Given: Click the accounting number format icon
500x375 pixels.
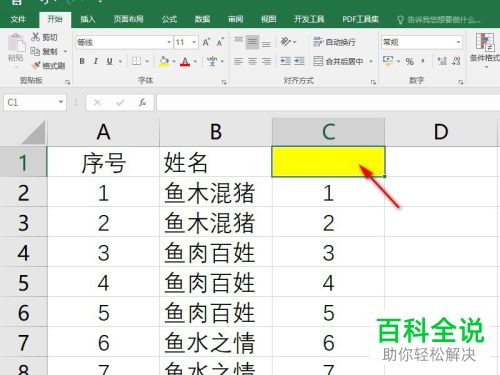Looking at the screenshot, I should [388, 61].
